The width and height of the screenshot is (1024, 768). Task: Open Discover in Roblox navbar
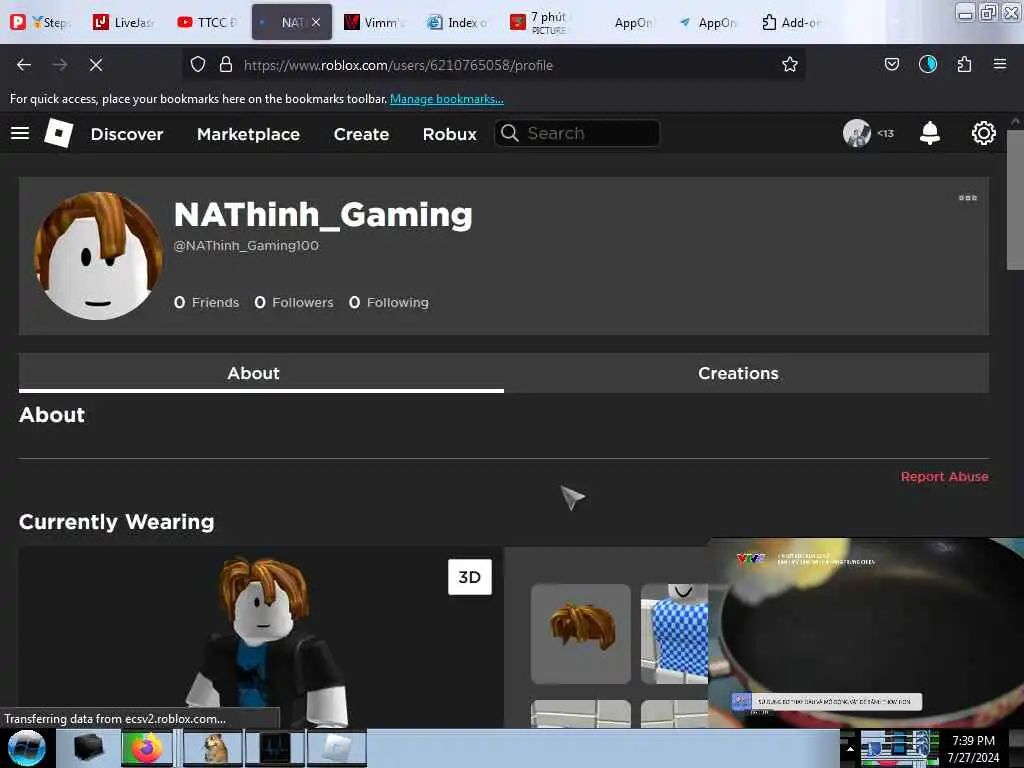[x=127, y=134]
